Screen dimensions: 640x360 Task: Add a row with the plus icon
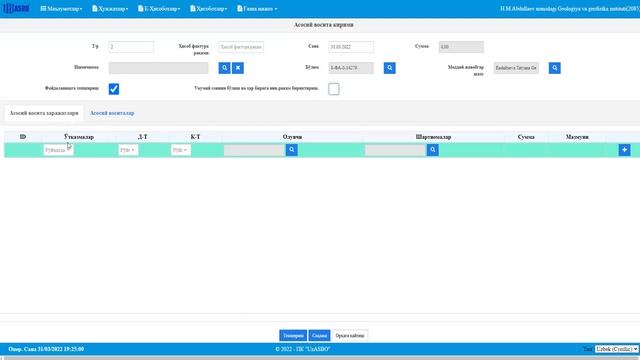pyautogui.click(x=624, y=150)
